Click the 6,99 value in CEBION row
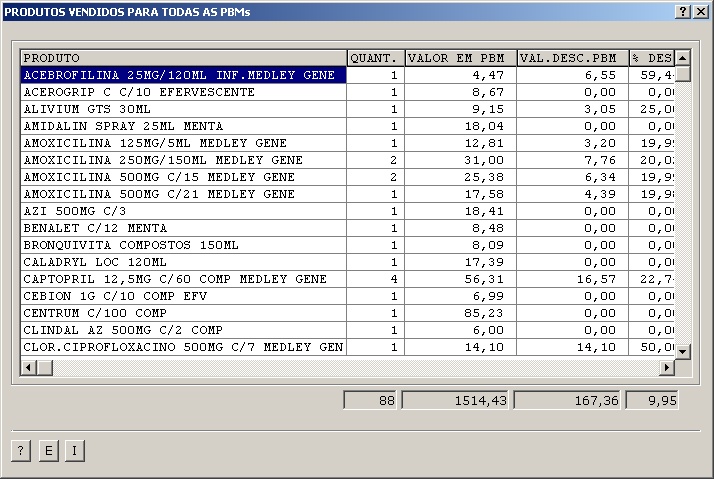Screen dimensions: 714x479 point(460,296)
